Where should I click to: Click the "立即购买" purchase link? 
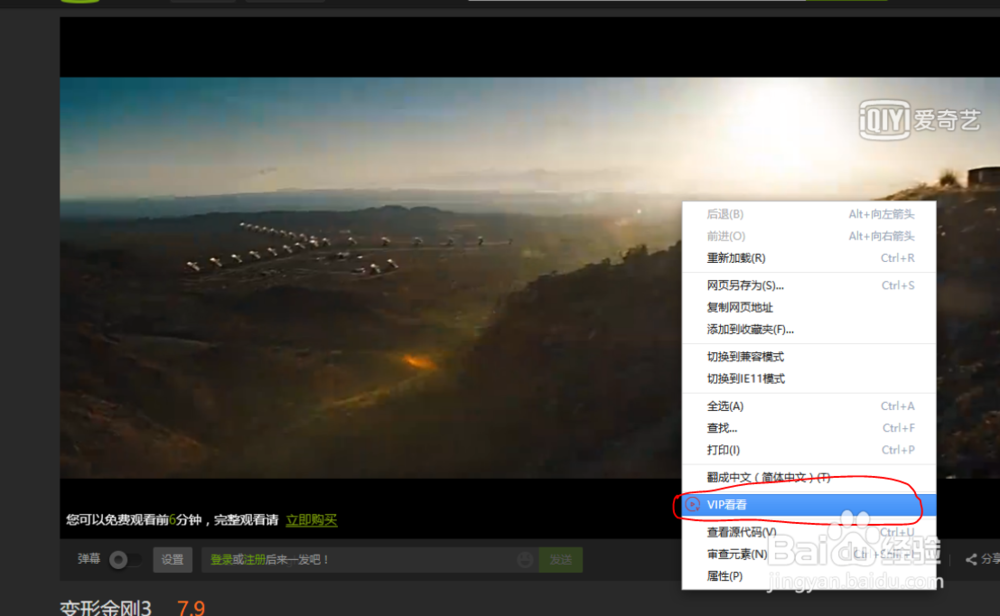pyautogui.click(x=311, y=520)
